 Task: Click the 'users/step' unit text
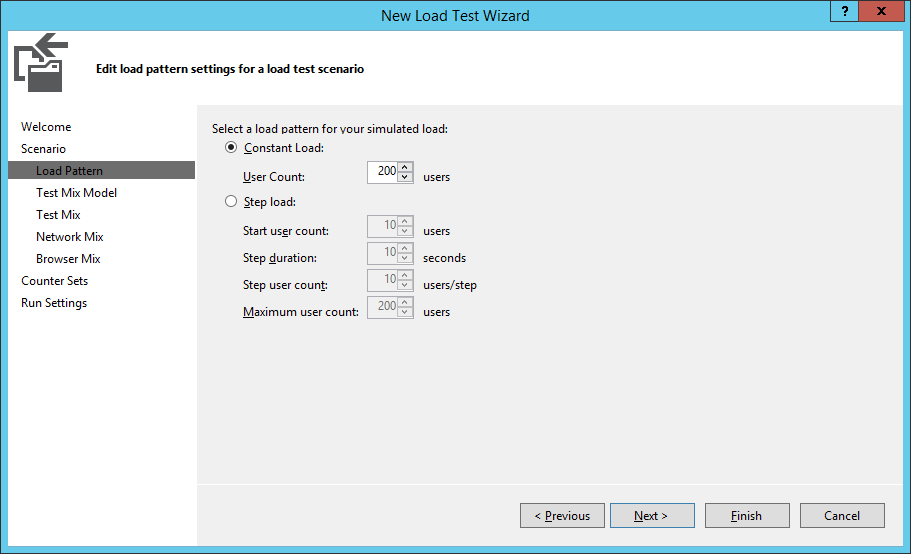tap(450, 285)
